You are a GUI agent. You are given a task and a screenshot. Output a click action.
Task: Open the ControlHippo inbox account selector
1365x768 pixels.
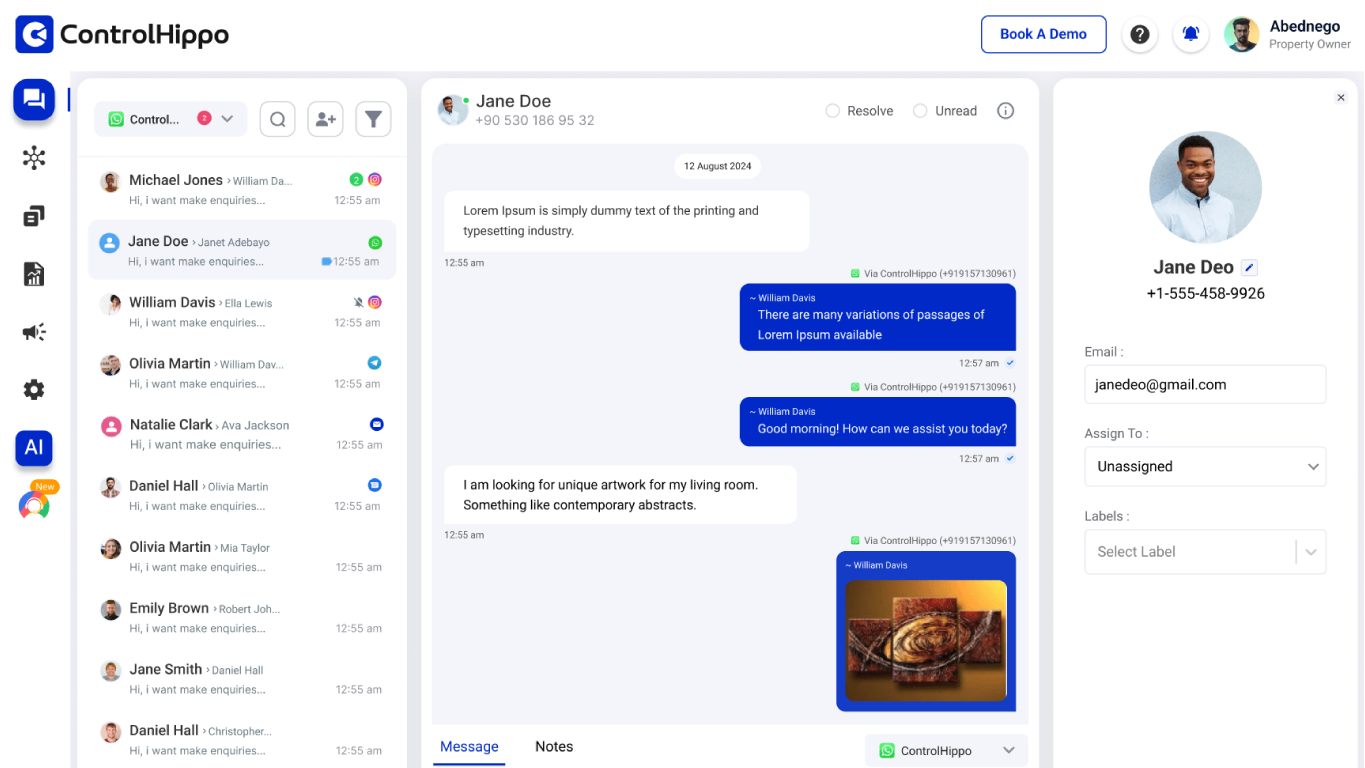pos(170,119)
